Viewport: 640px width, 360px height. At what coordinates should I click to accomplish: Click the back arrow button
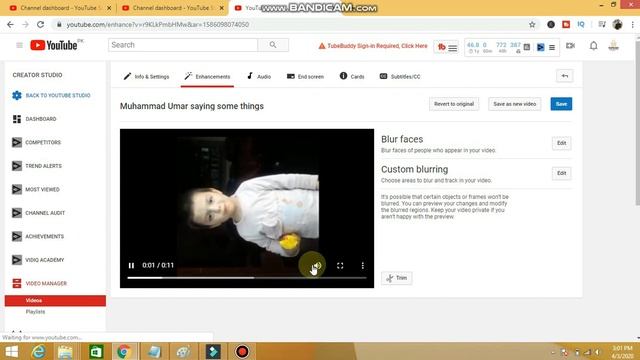click(565, 76)
